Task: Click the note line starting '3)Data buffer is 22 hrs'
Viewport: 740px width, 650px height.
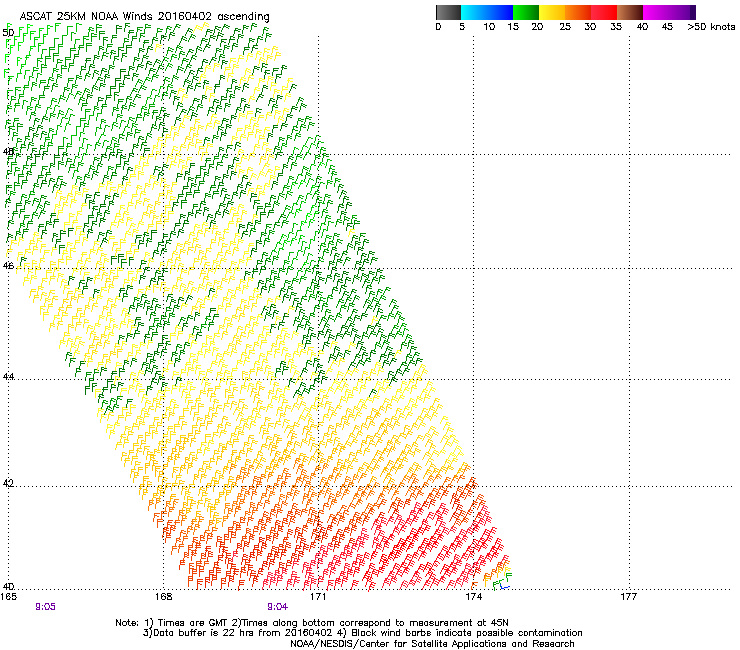Action: (362, 633)
